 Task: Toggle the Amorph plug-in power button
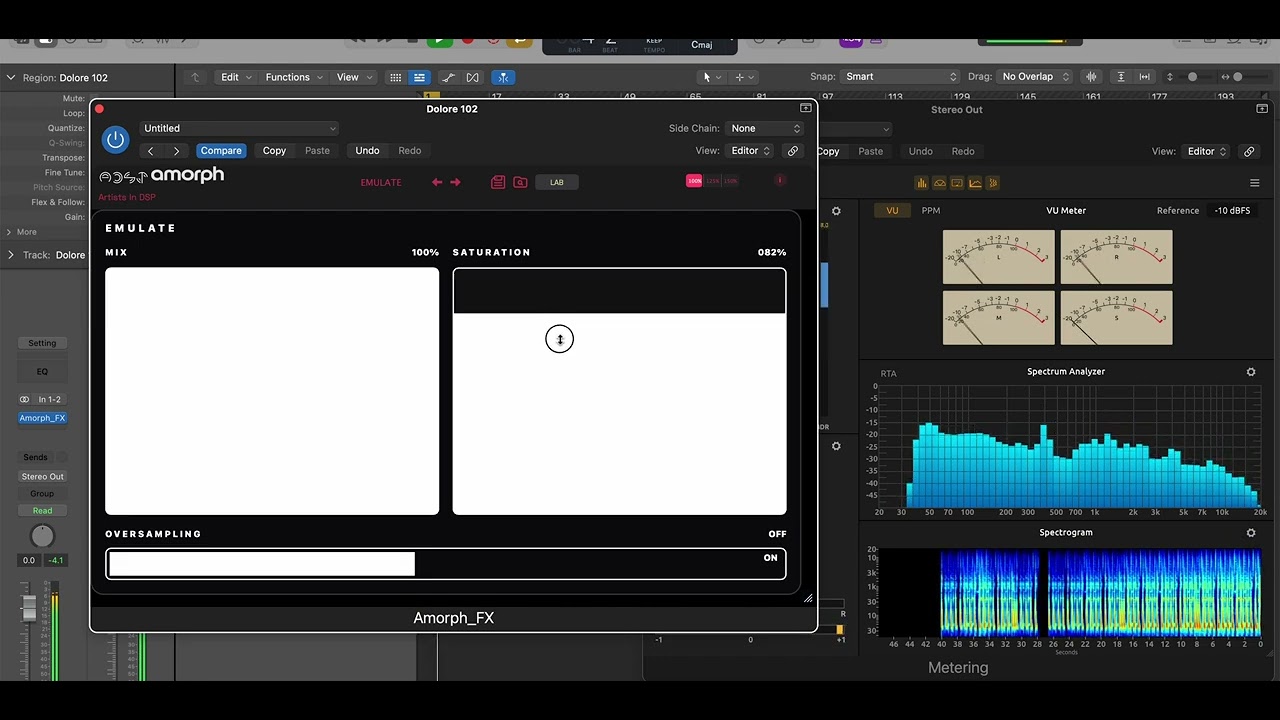click(x=115, y=140)
